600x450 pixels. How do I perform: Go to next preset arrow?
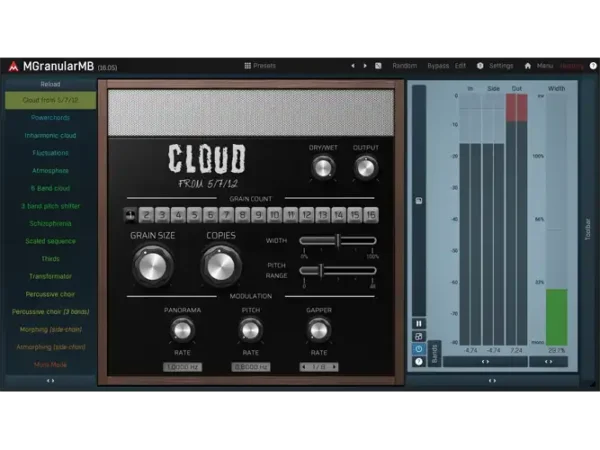point(365,66)
